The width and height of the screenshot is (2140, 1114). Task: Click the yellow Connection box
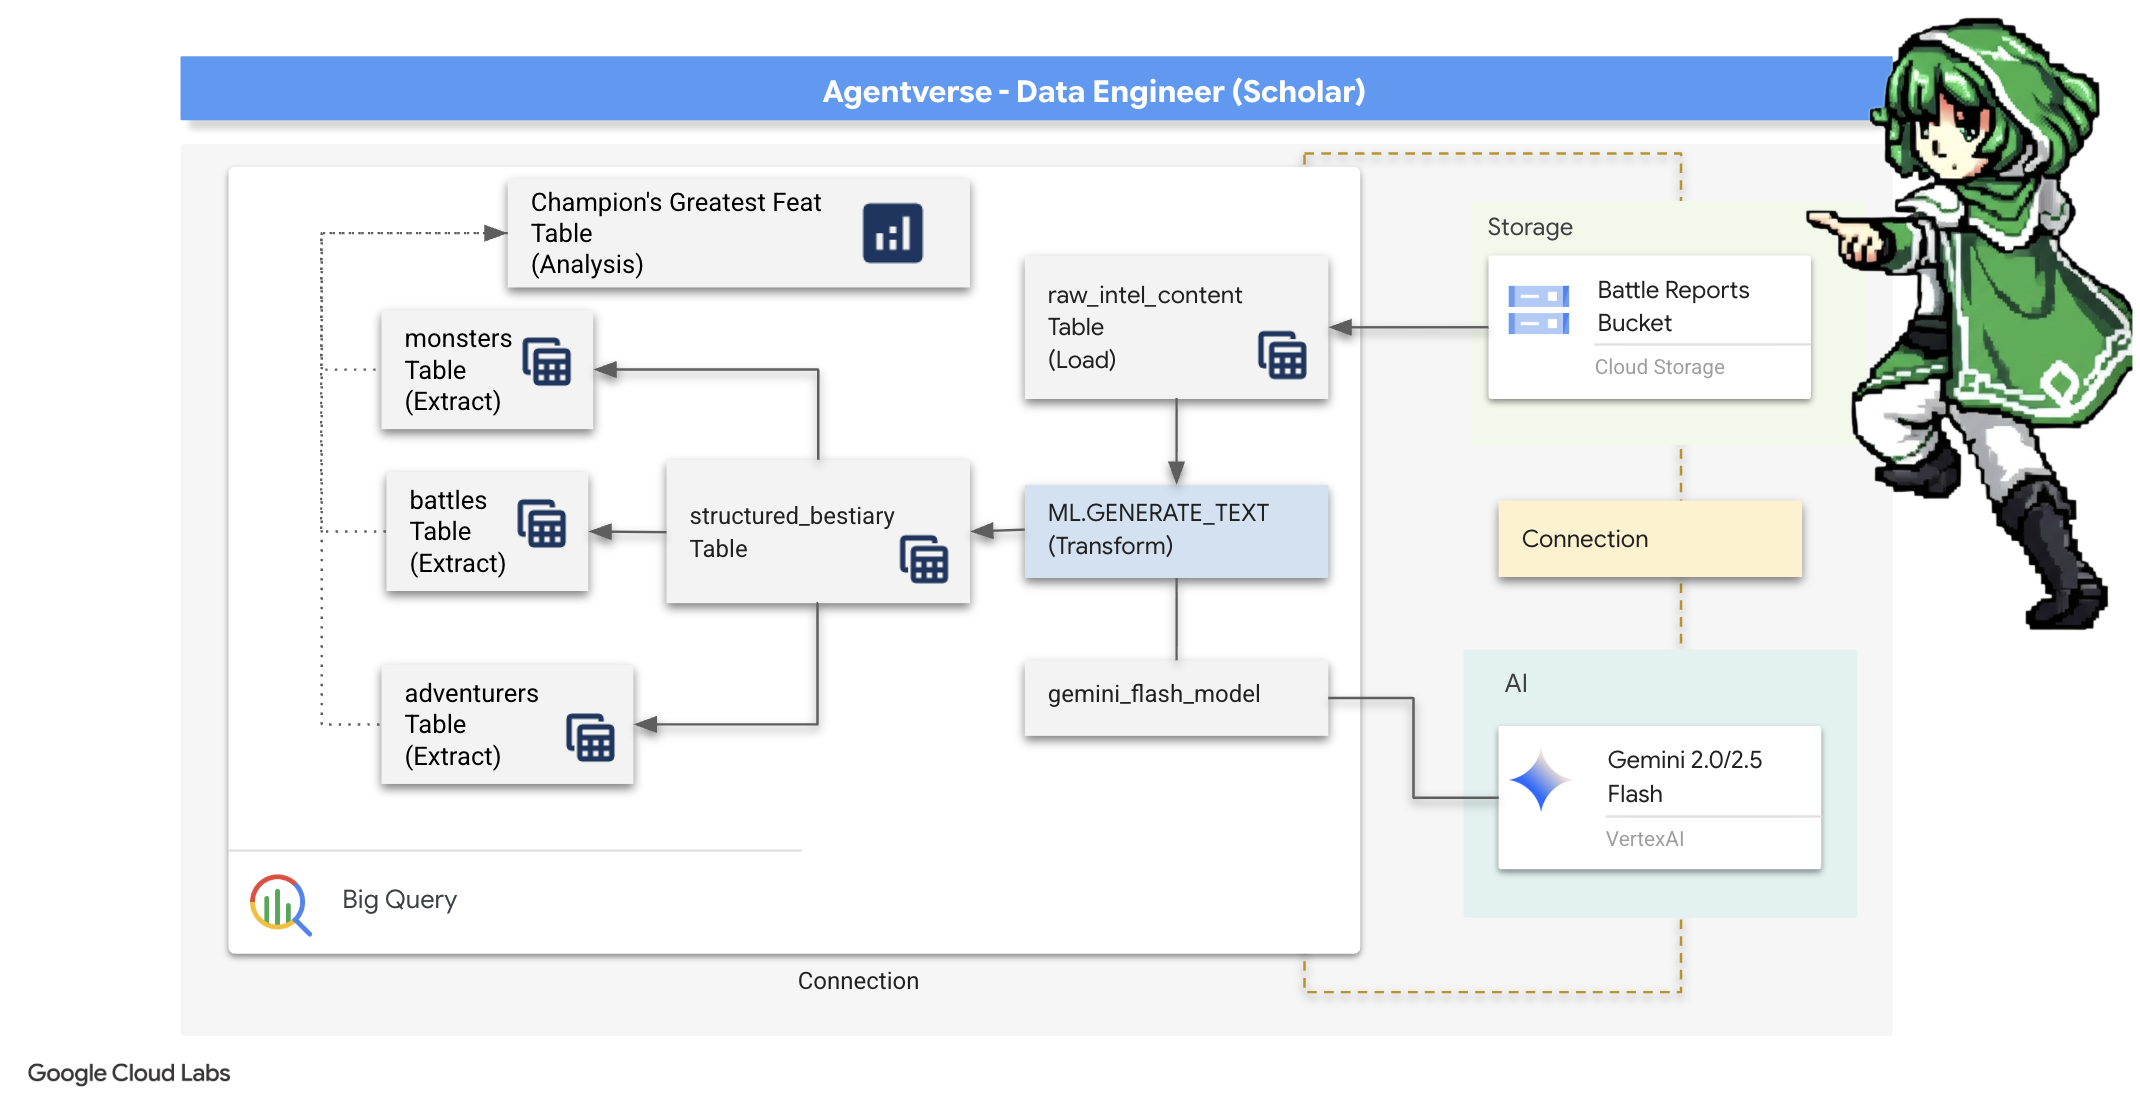click(1649, 539)
